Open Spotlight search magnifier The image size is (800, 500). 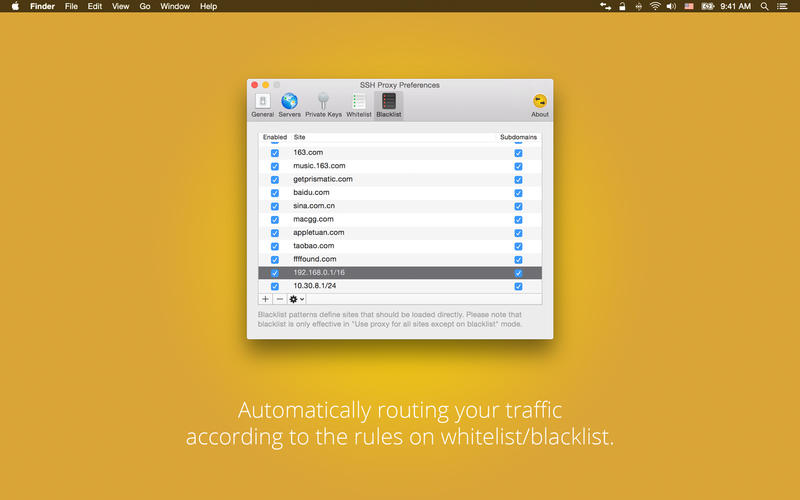(x=765, y=6)
